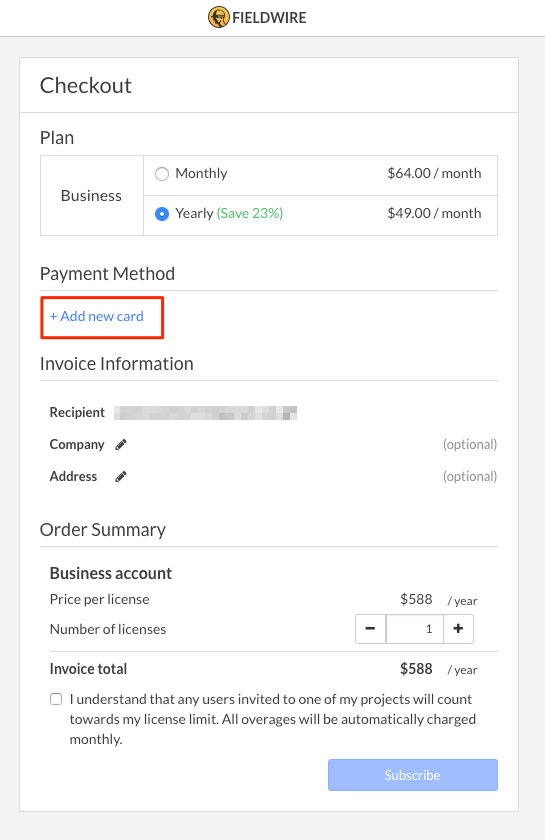Edit Address using the pencil icon
Image resolution: width=545 pixels, height=840 pixels.
[x=121, y=477]
